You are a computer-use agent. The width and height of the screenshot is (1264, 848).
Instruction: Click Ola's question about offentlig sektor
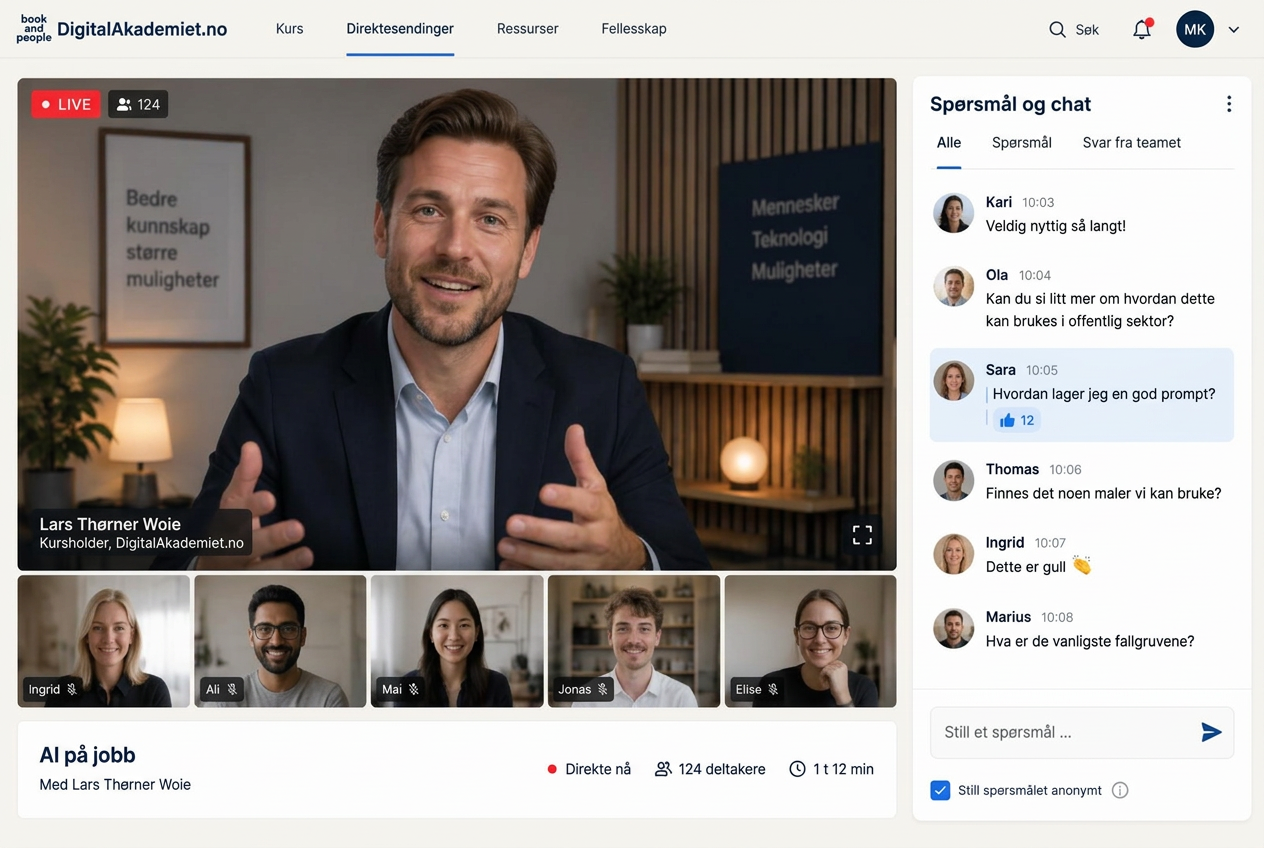pyautogui.click(x=1100, y=310)
